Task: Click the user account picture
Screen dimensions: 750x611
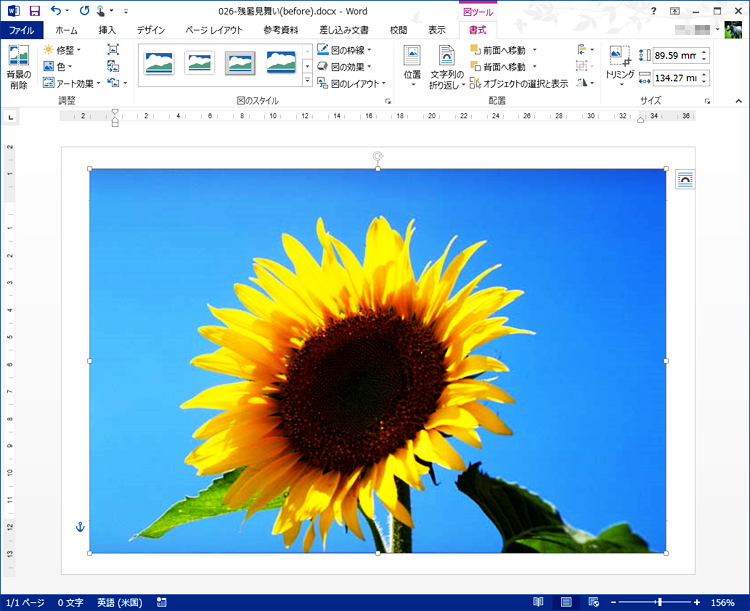Action: coord(733,30)
